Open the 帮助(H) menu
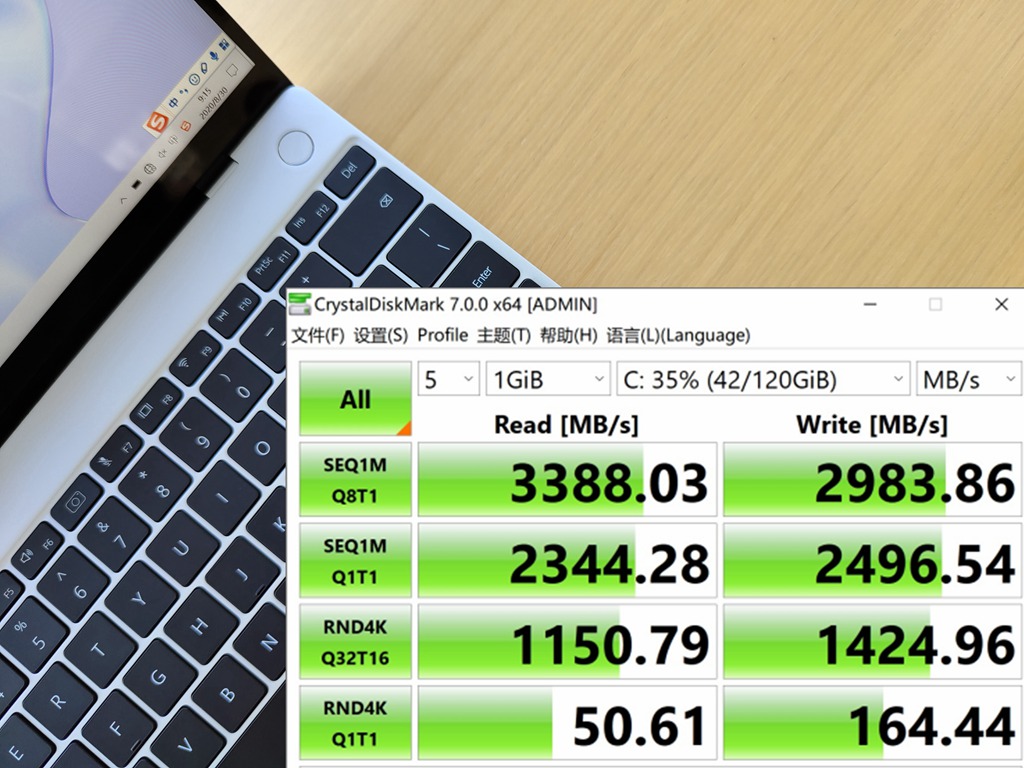The image size is (1024, 768). (x=568, y=336)
